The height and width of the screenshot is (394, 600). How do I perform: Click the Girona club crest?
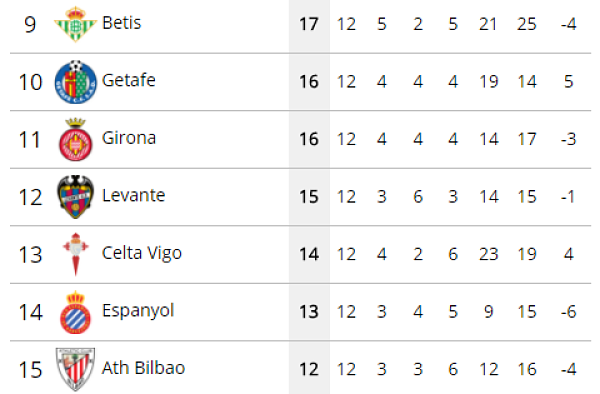pyautogui.click(x=75, y=140)
